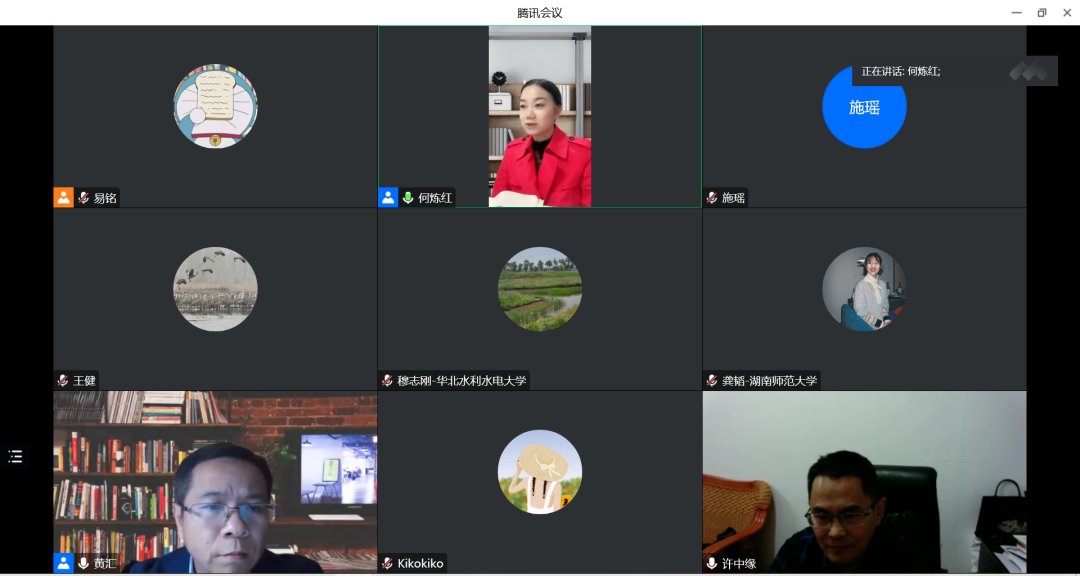Toggle the mic icon for 龚韬·湖南师范大学
Viewport: 1080px width, 576px height.
coord(712,381)
